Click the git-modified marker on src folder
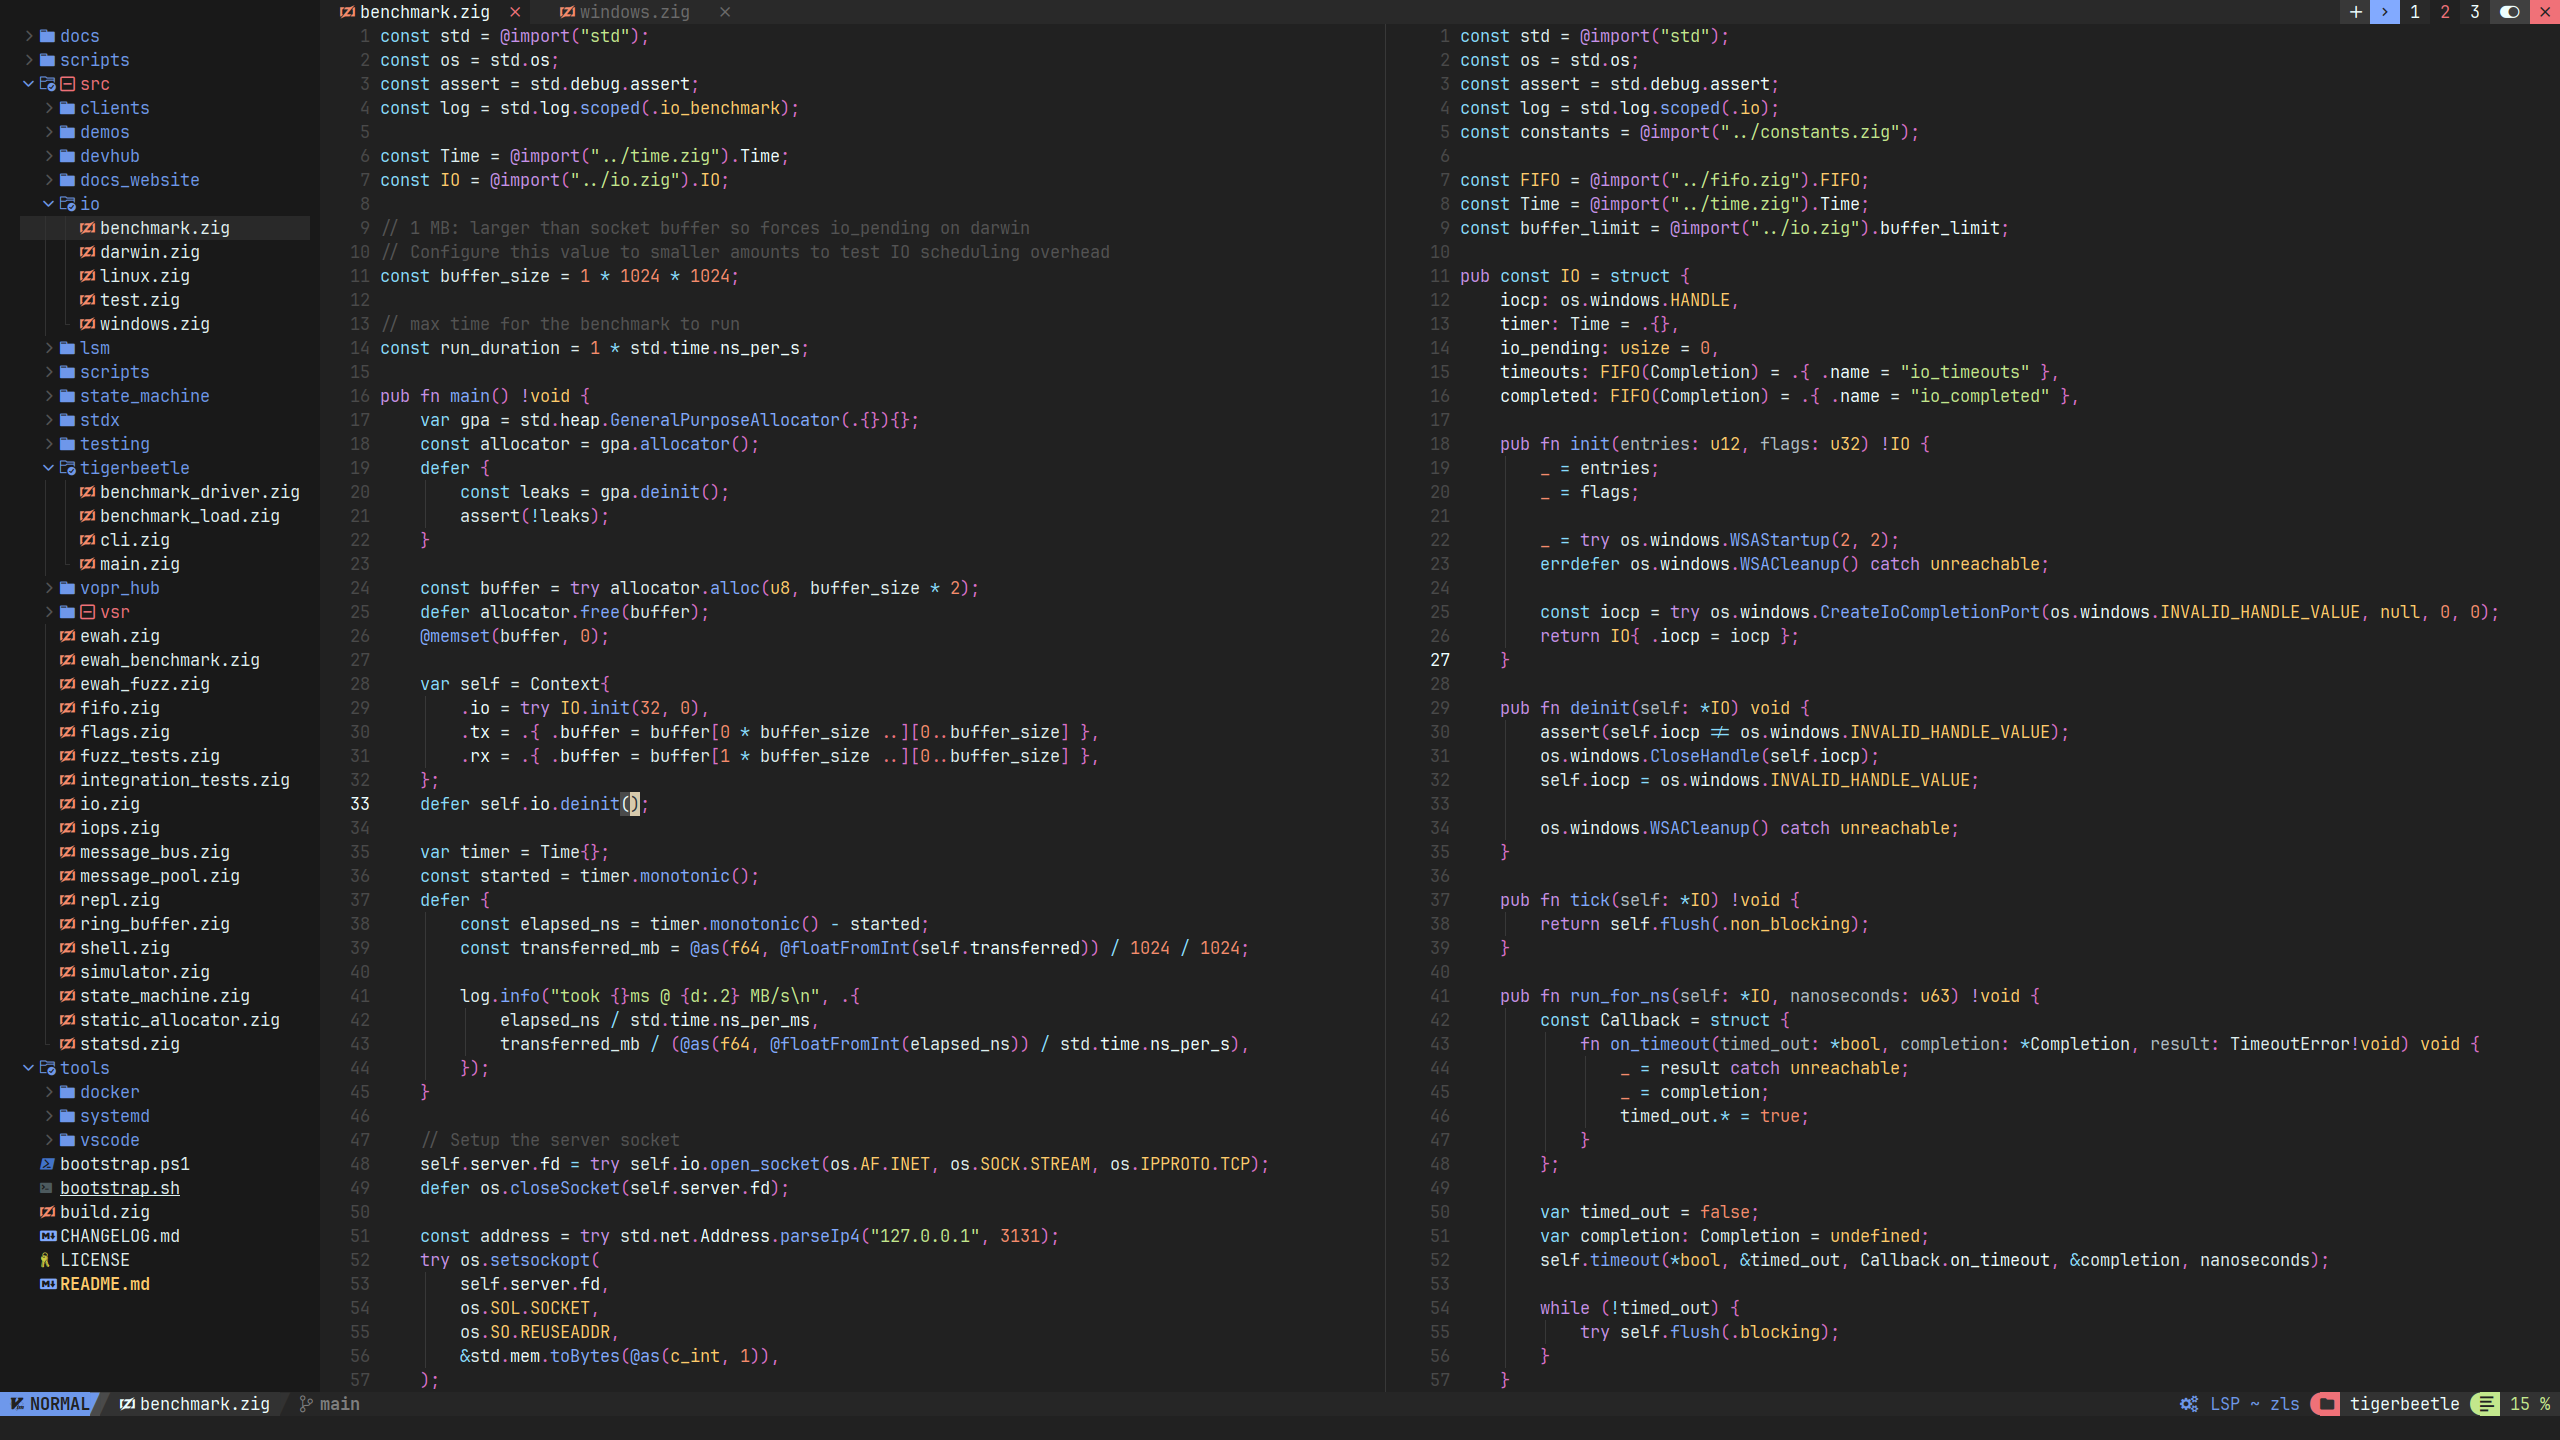Screen dimensions: 2560x1440 click(67, 84)
